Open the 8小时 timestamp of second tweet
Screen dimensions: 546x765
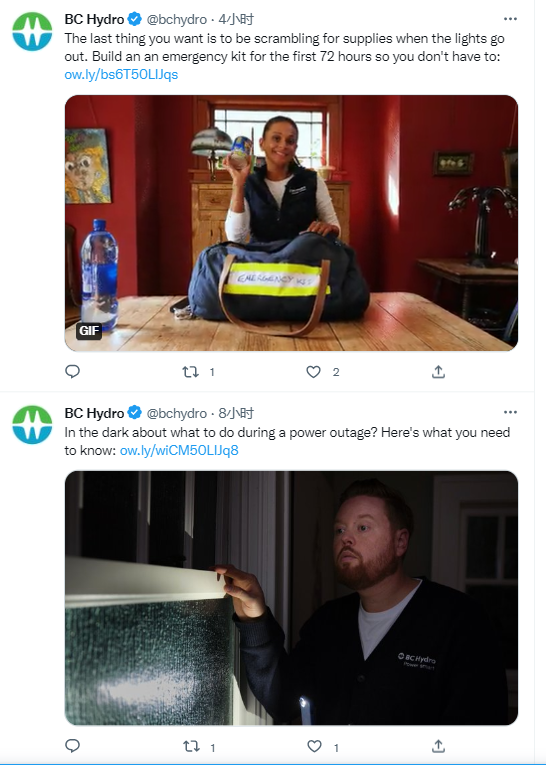click(236, 413)
